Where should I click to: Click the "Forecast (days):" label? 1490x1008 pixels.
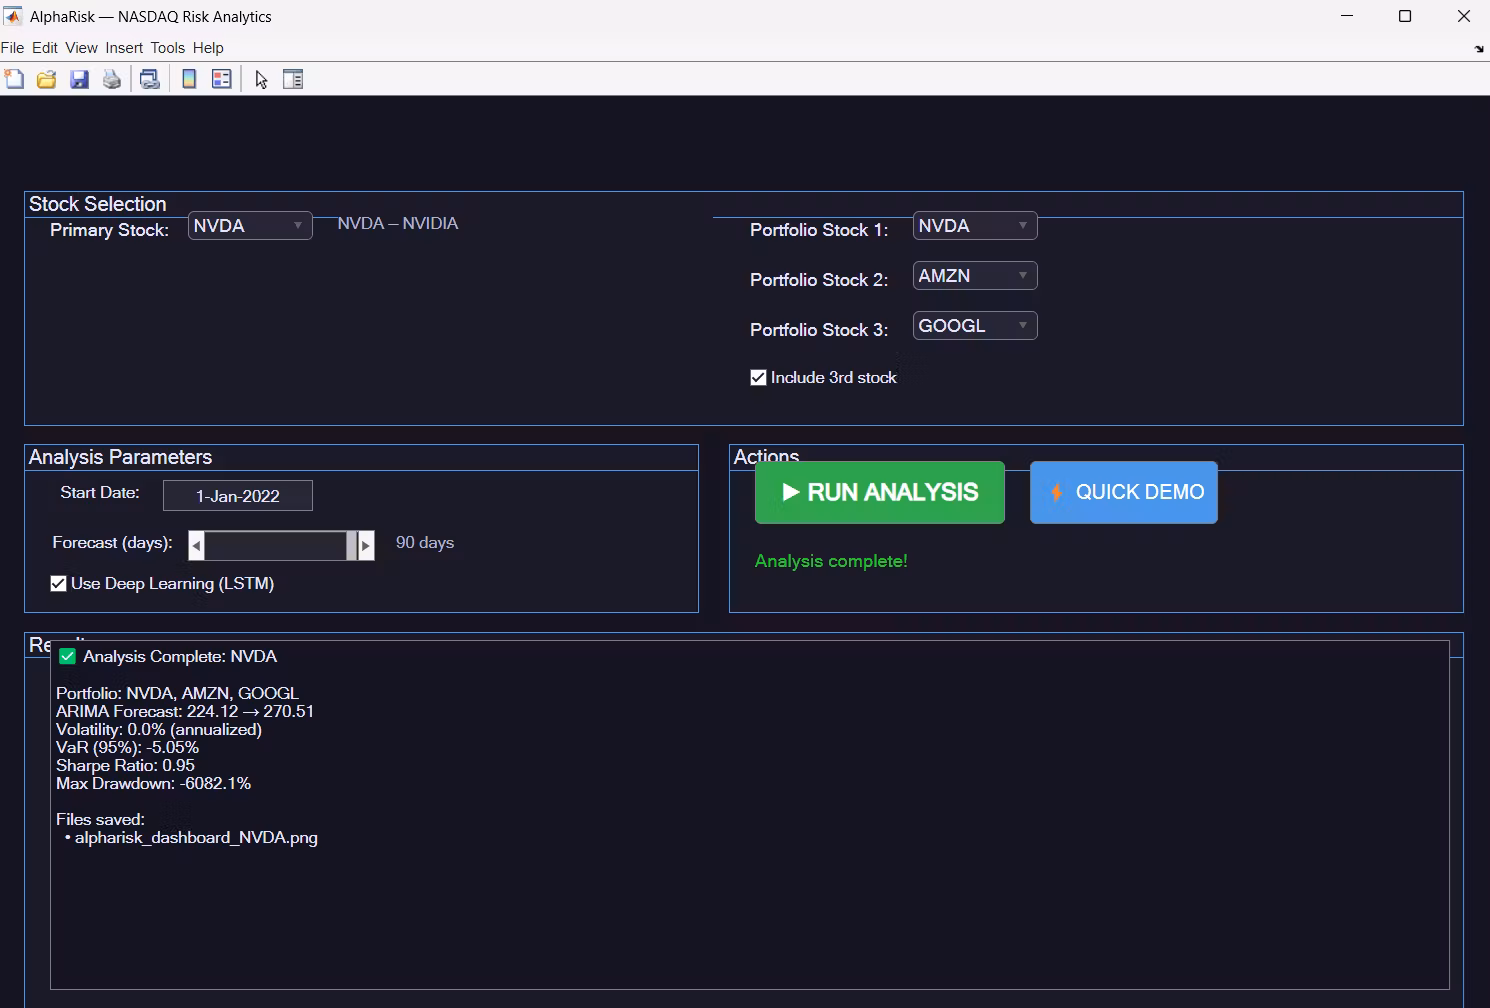tap(112, 542)
